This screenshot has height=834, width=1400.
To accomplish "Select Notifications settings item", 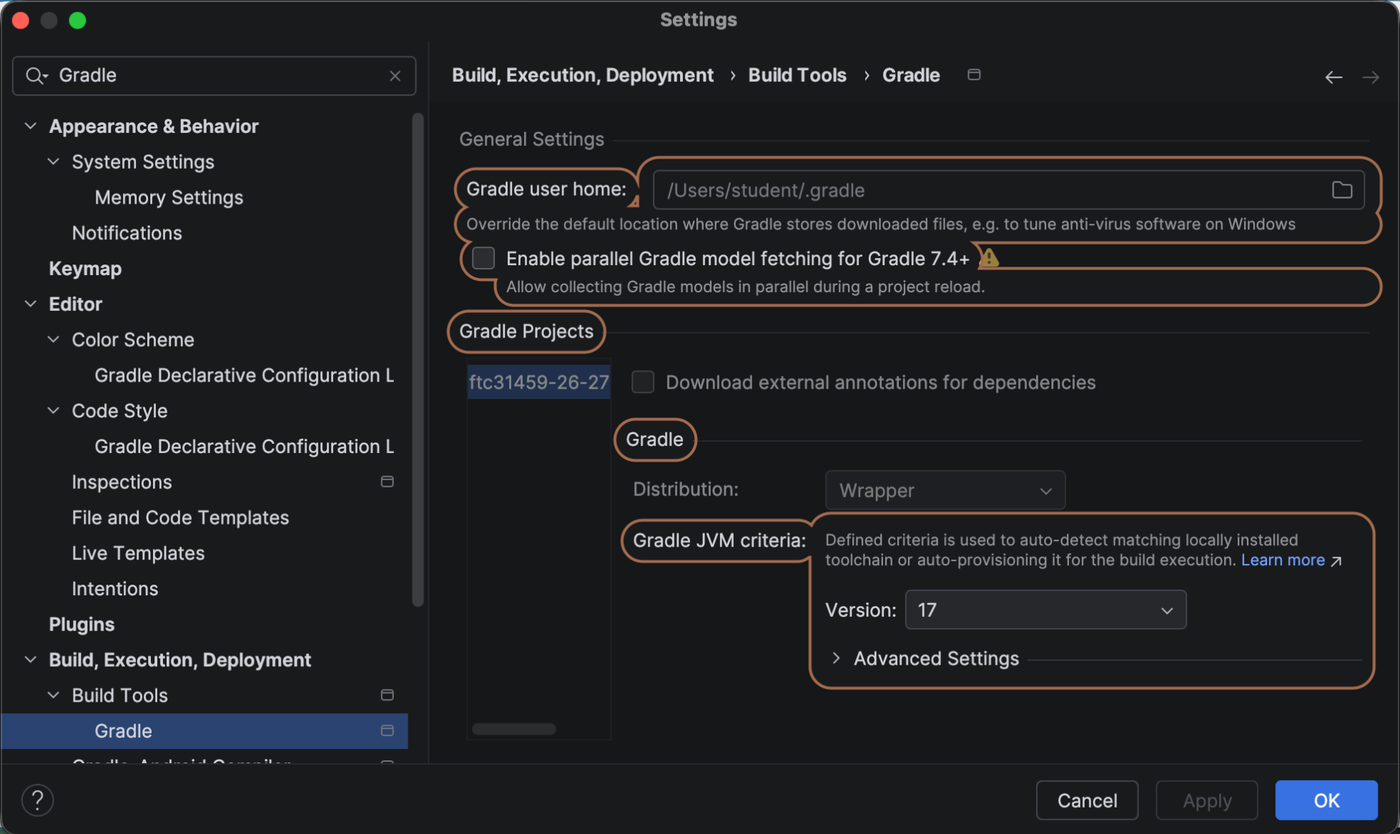I will pyautogui.click(x=127, y=233).
